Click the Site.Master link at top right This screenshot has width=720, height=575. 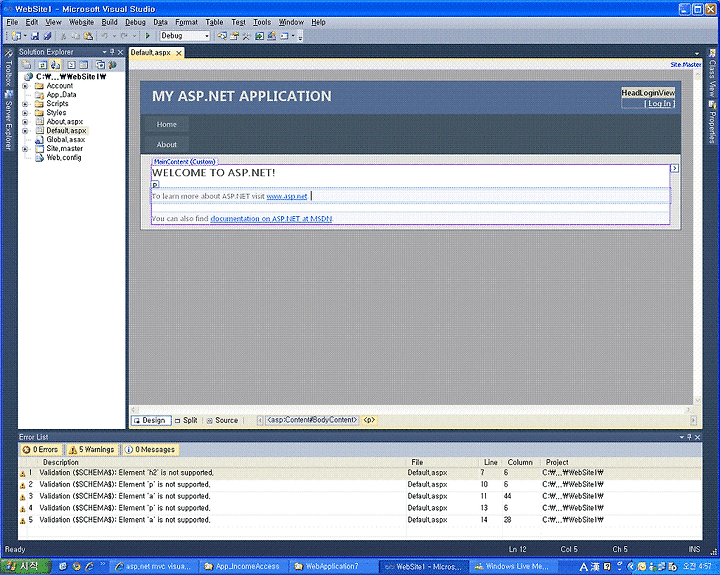pos(686,65)
